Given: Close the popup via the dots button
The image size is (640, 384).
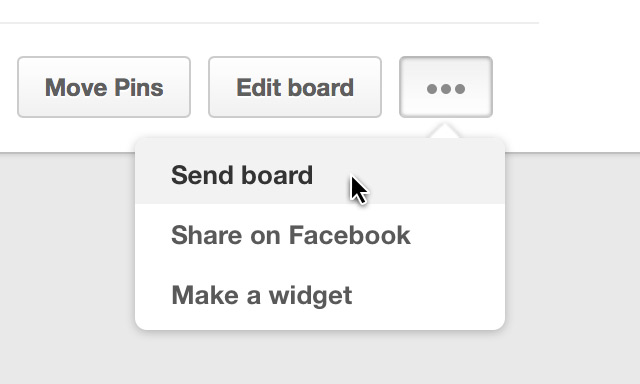Looking at the screenshot, I should click(446, 87).
